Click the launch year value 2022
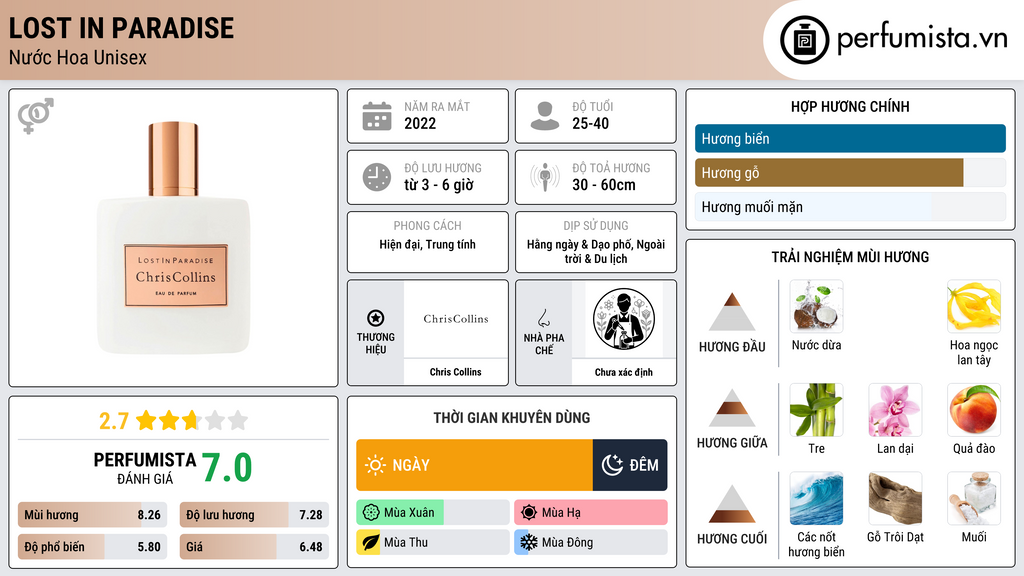Image resolution: width=1024 pixels, height=576 pixels. coord(420,123)
